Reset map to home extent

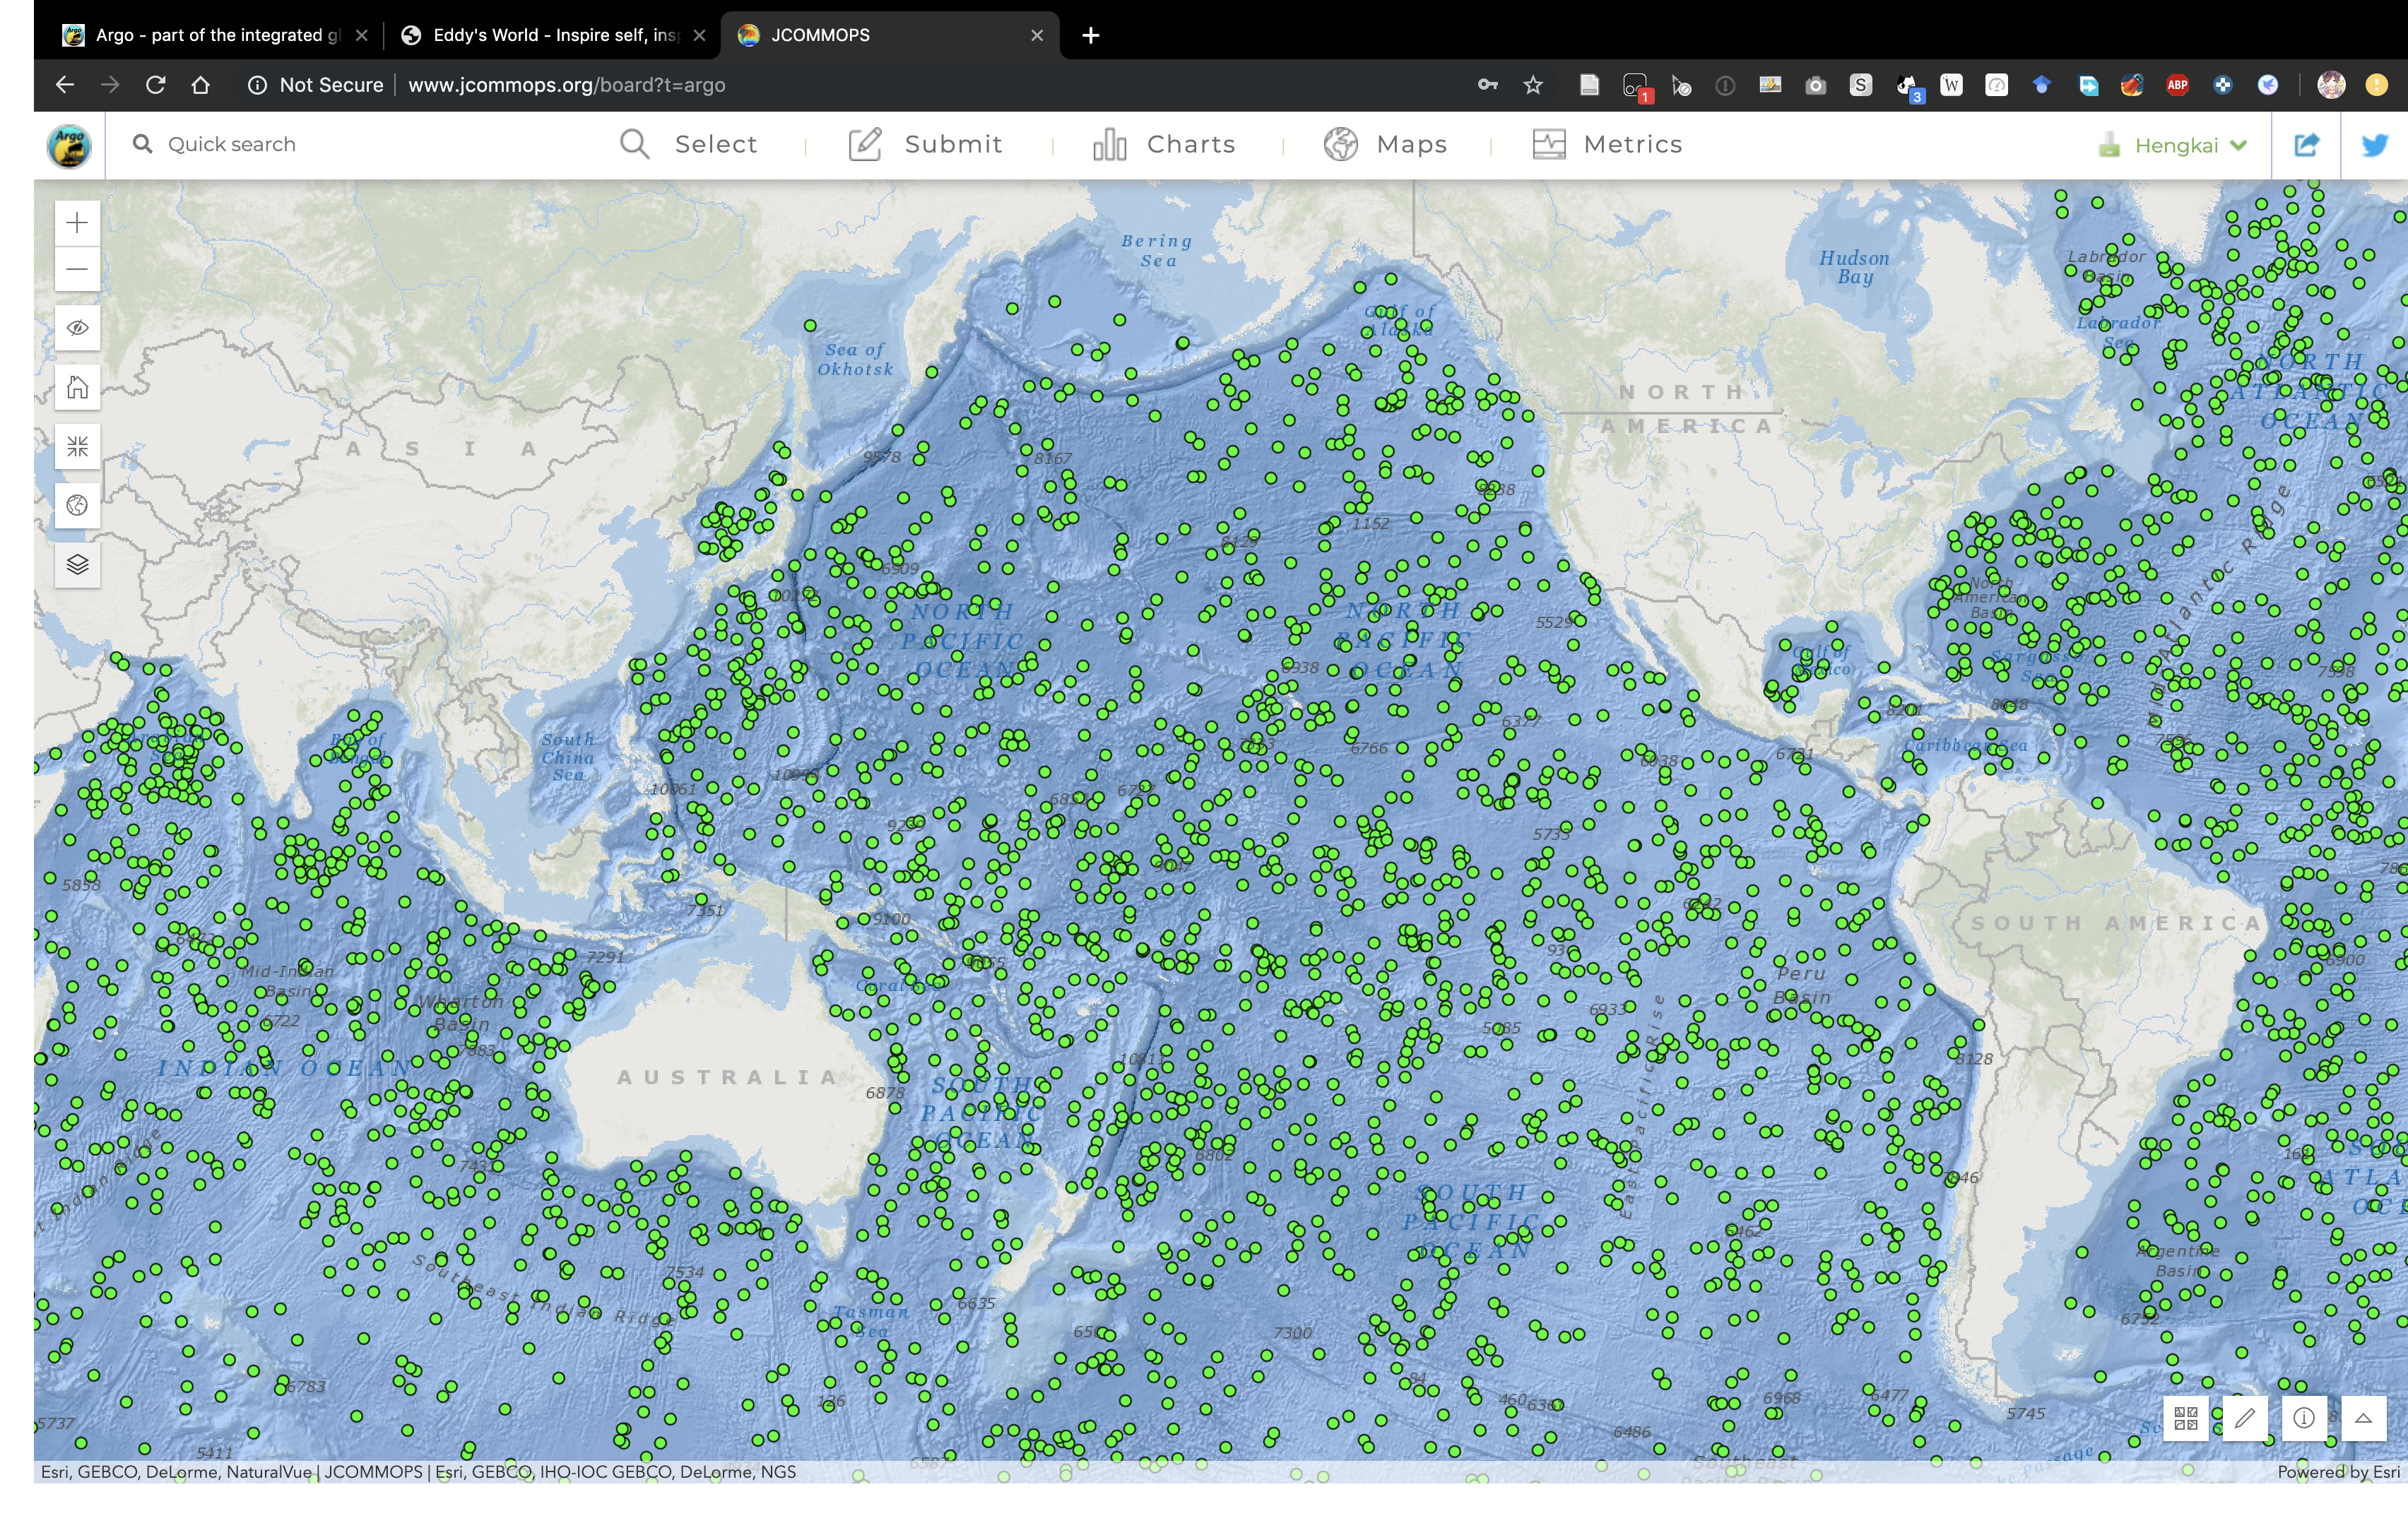tap(77, 387)
